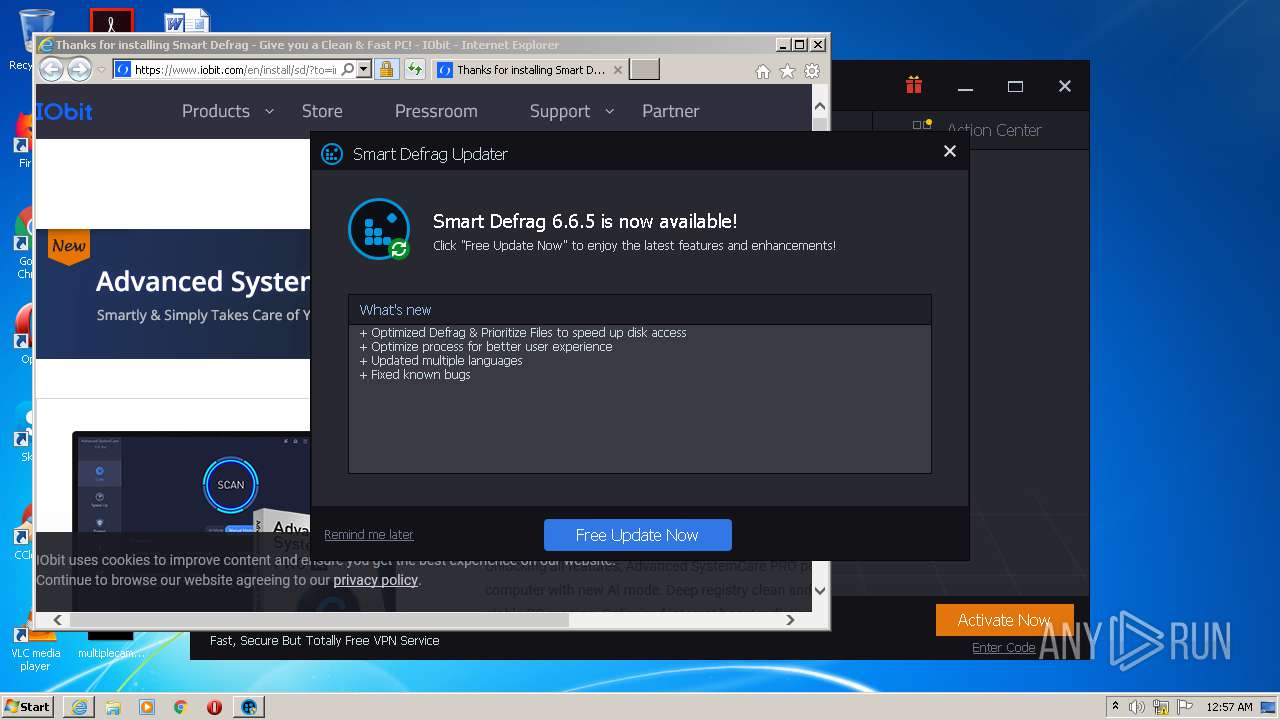Choose Remind me later link
This screenshot has width=1280, height=720.
click(x=368, y=535)
